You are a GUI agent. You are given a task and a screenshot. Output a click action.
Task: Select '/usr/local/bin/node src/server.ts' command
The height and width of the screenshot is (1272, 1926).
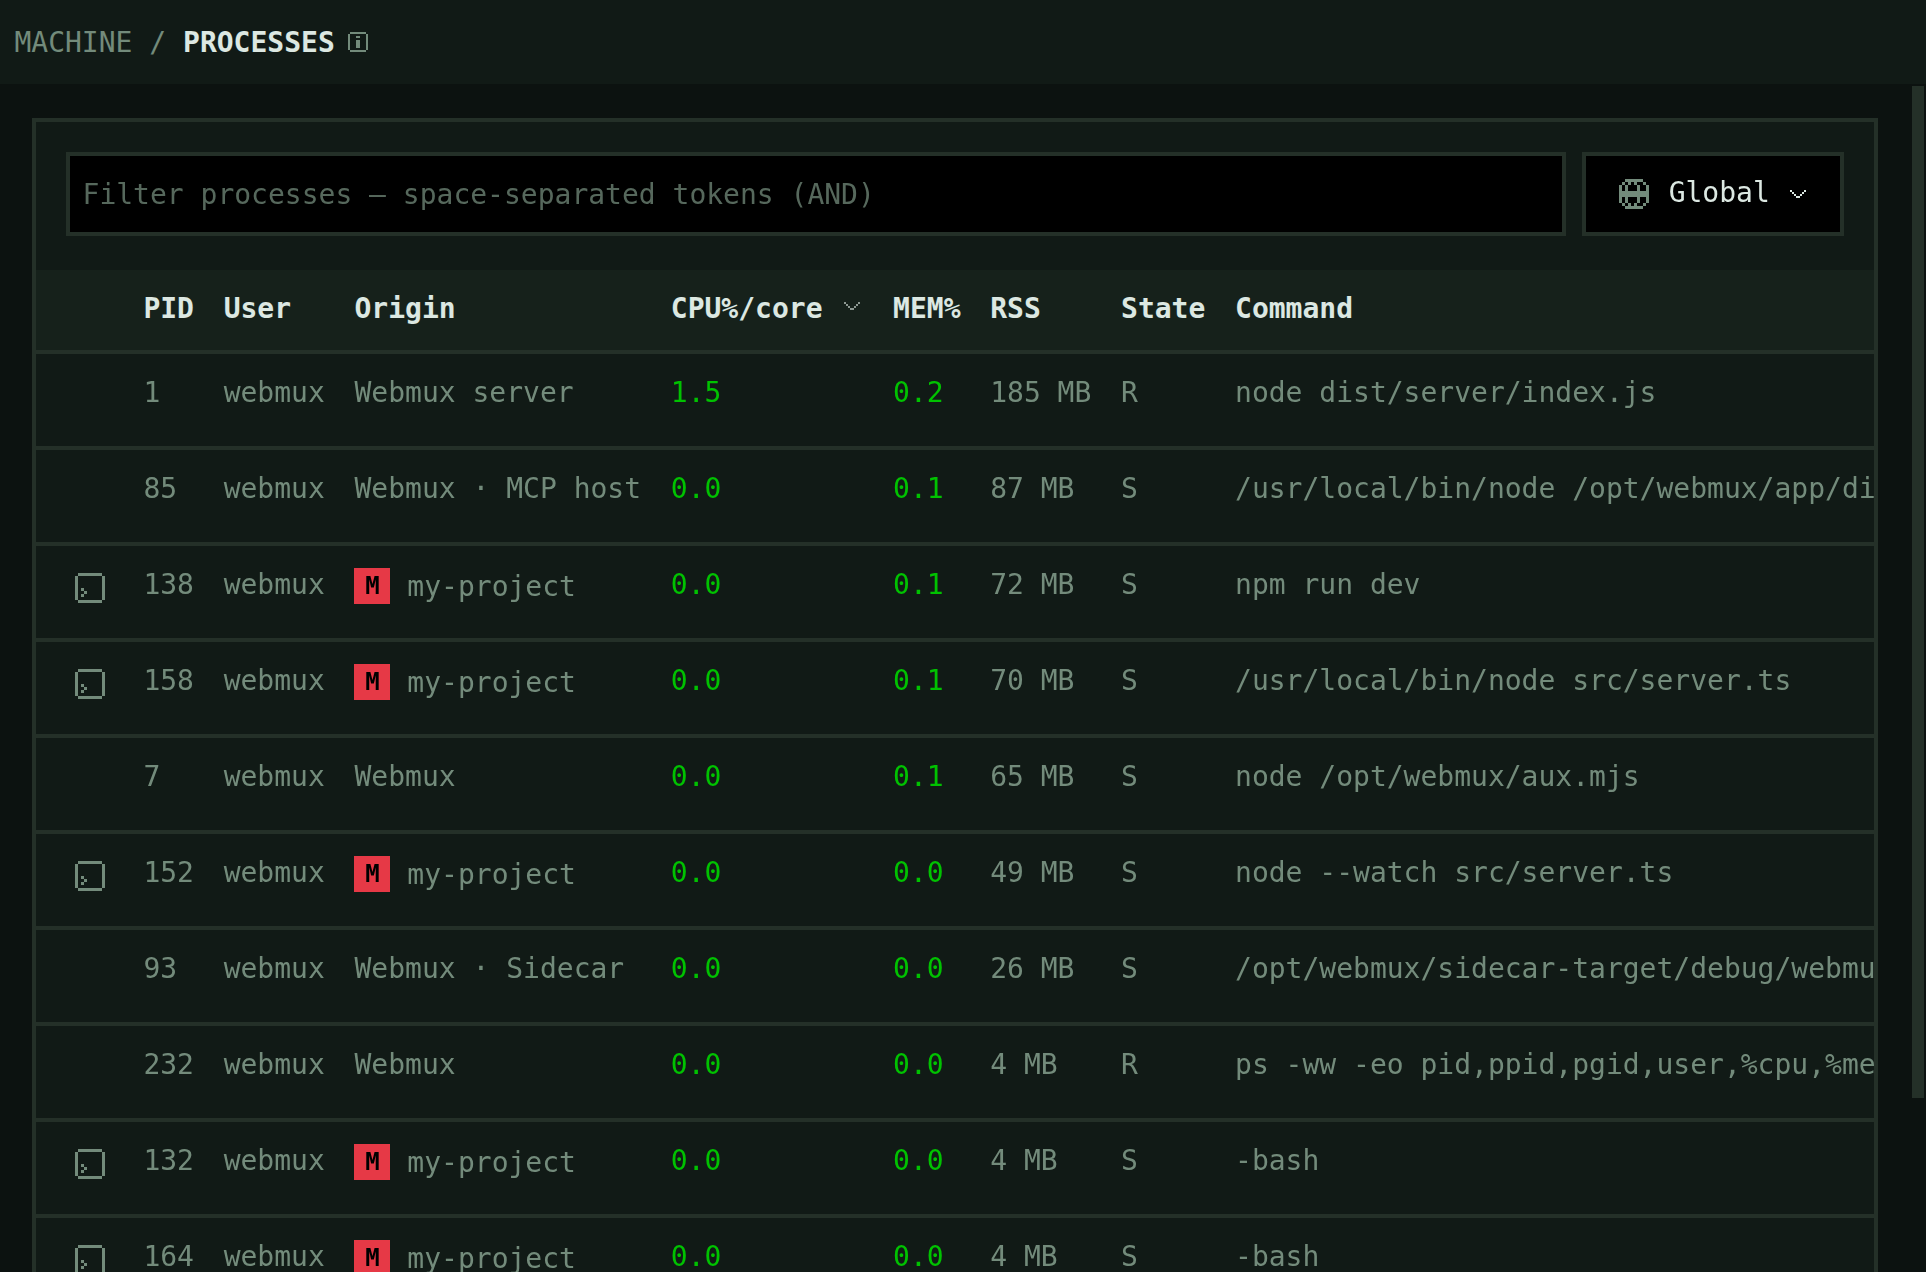pyautogui.click(x=1512, y=680)
